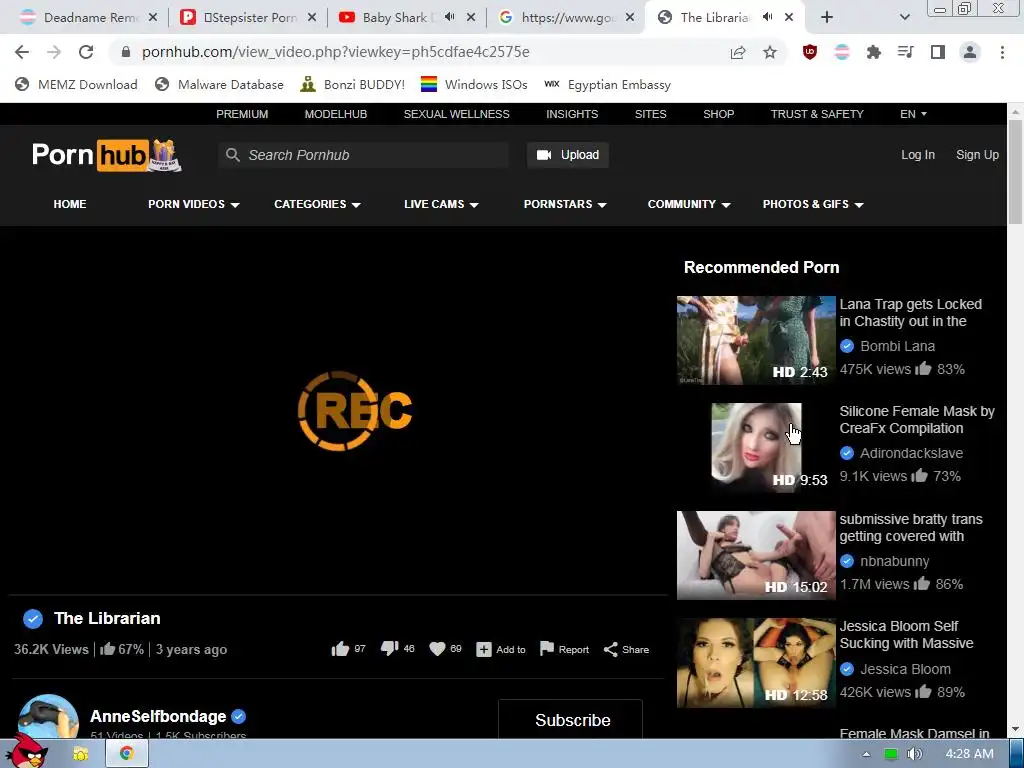Image resolution: width=1024 pixels, height=768 pixels.
Task: Click the Subscribe button
Action: (x=570, y=719)
